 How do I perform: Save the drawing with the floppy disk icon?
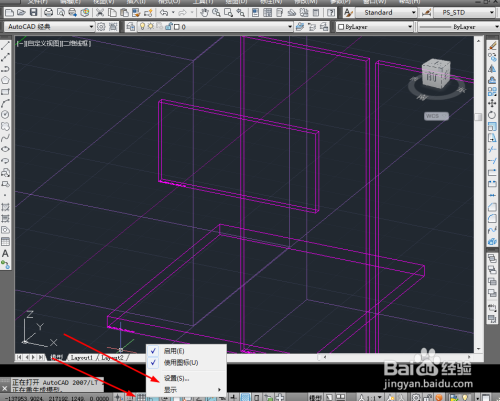pos(33,13)
